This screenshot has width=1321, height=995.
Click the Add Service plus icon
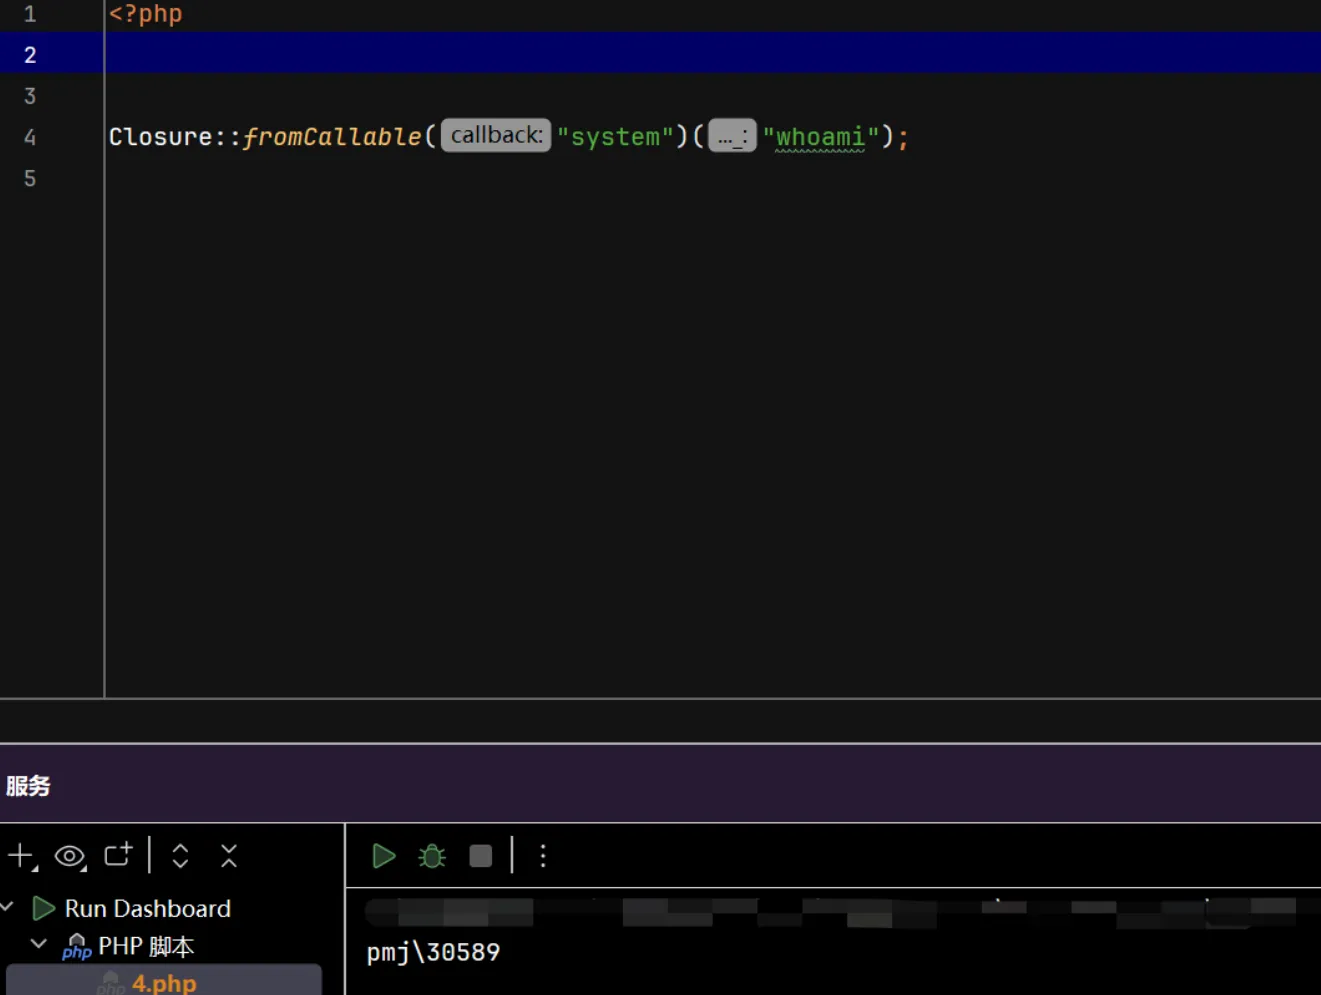[x=20, y=856]
